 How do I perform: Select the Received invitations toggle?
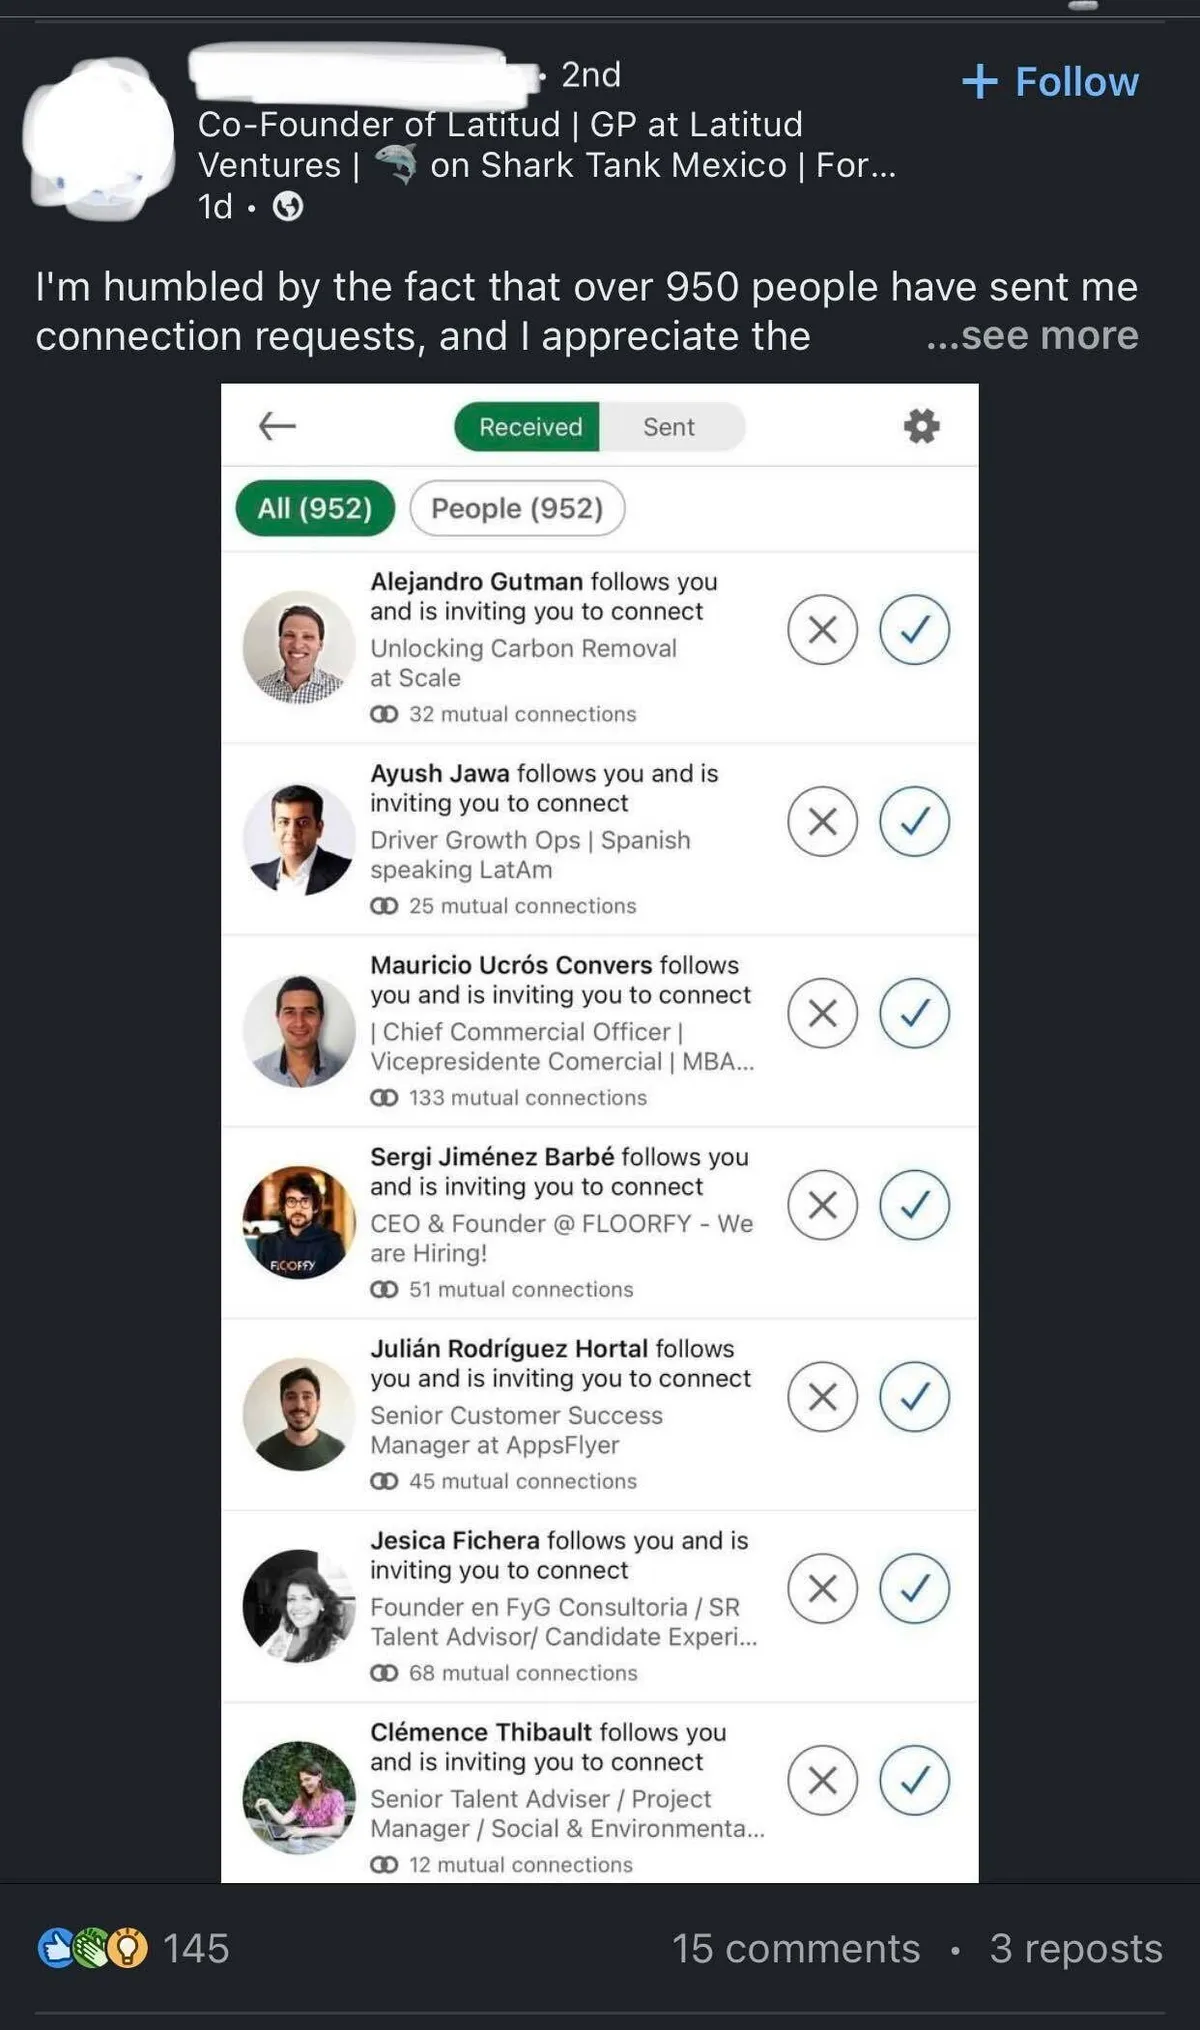pyautogui.click(x=529, y=427)
